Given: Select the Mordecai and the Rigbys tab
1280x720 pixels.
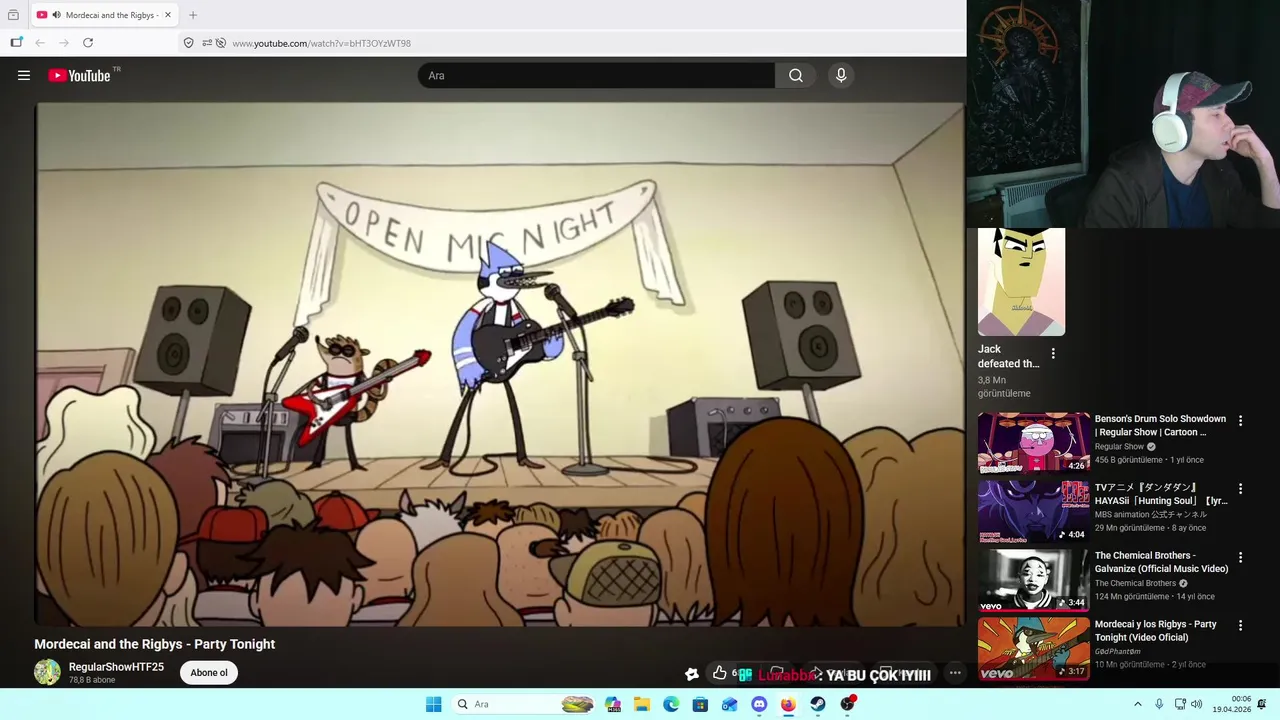Looking at the screenshot, I should tap(104, 15).
